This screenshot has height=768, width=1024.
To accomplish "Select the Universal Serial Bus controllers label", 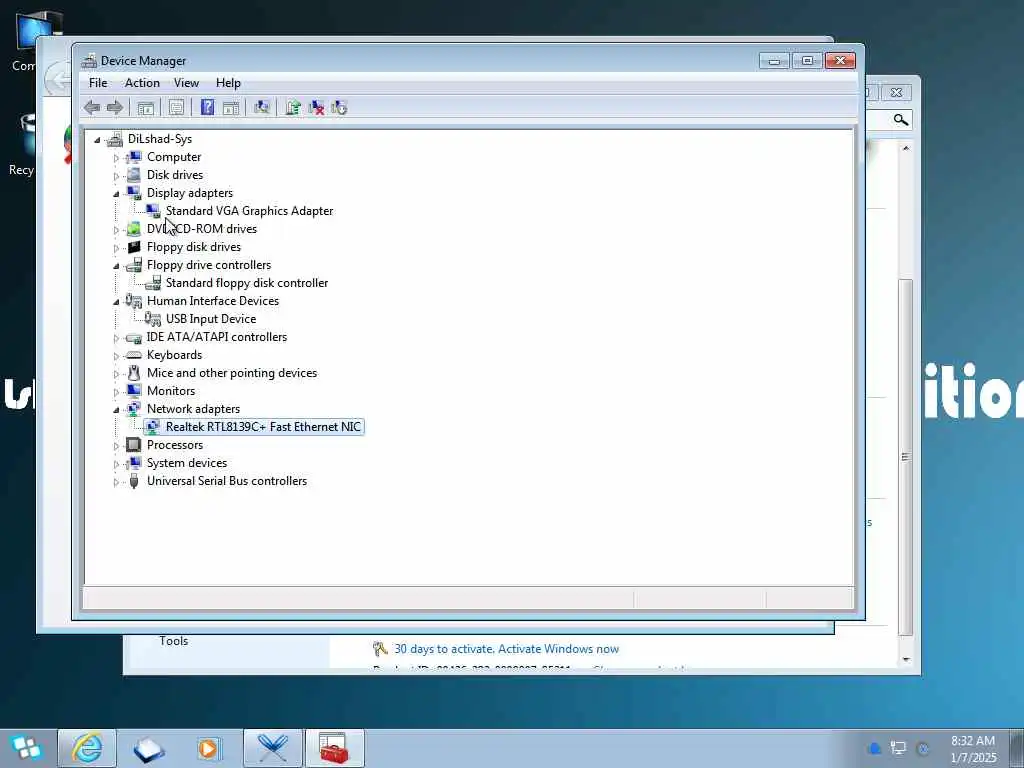I will tap(227, 481).
